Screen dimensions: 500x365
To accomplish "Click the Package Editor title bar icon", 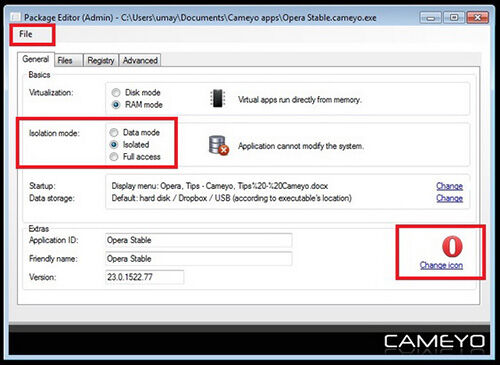I will pos(15,17).
